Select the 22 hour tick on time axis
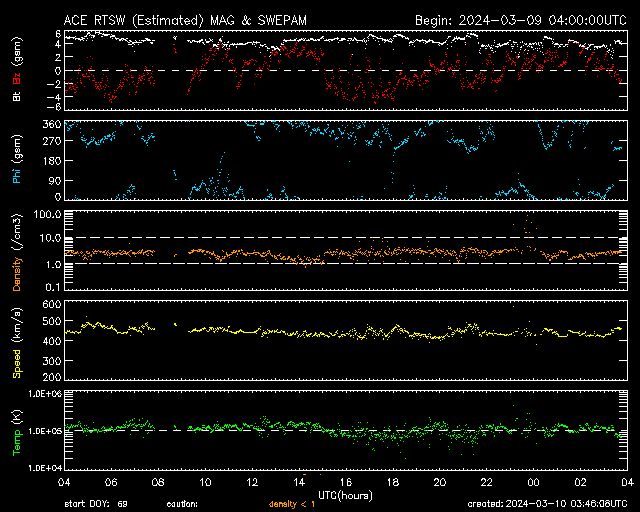 [x=486, y=481]
